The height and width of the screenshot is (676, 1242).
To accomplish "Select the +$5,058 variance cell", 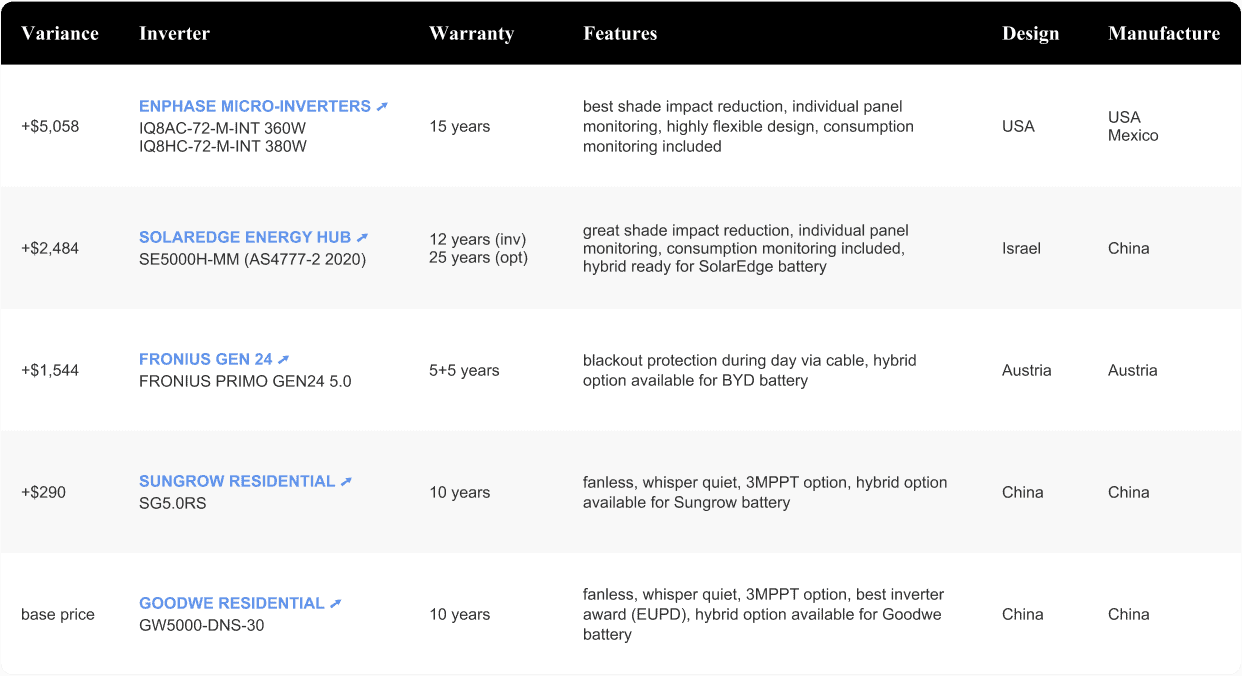I will point(50,126).
